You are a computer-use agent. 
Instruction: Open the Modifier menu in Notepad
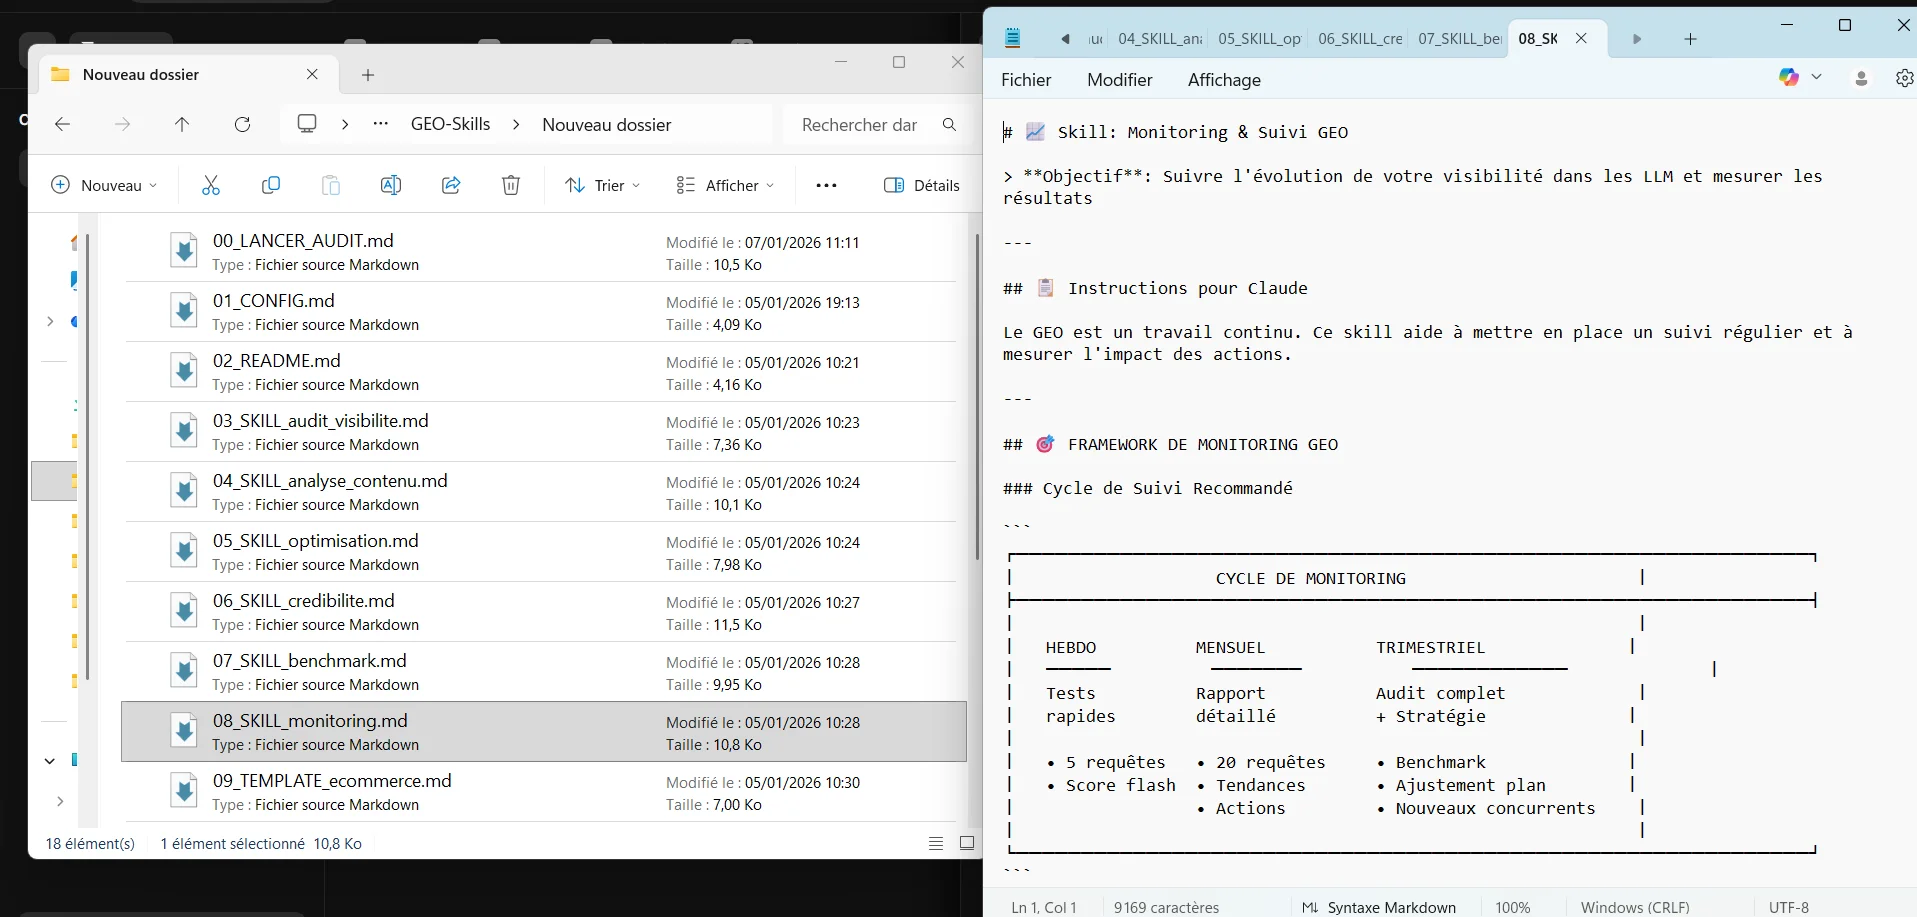[x=1120, y=80]
